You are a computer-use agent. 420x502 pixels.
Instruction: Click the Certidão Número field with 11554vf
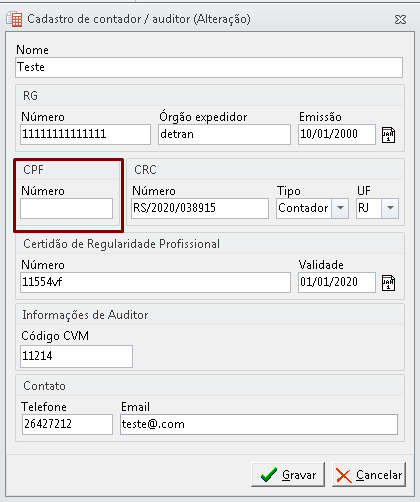155,283
